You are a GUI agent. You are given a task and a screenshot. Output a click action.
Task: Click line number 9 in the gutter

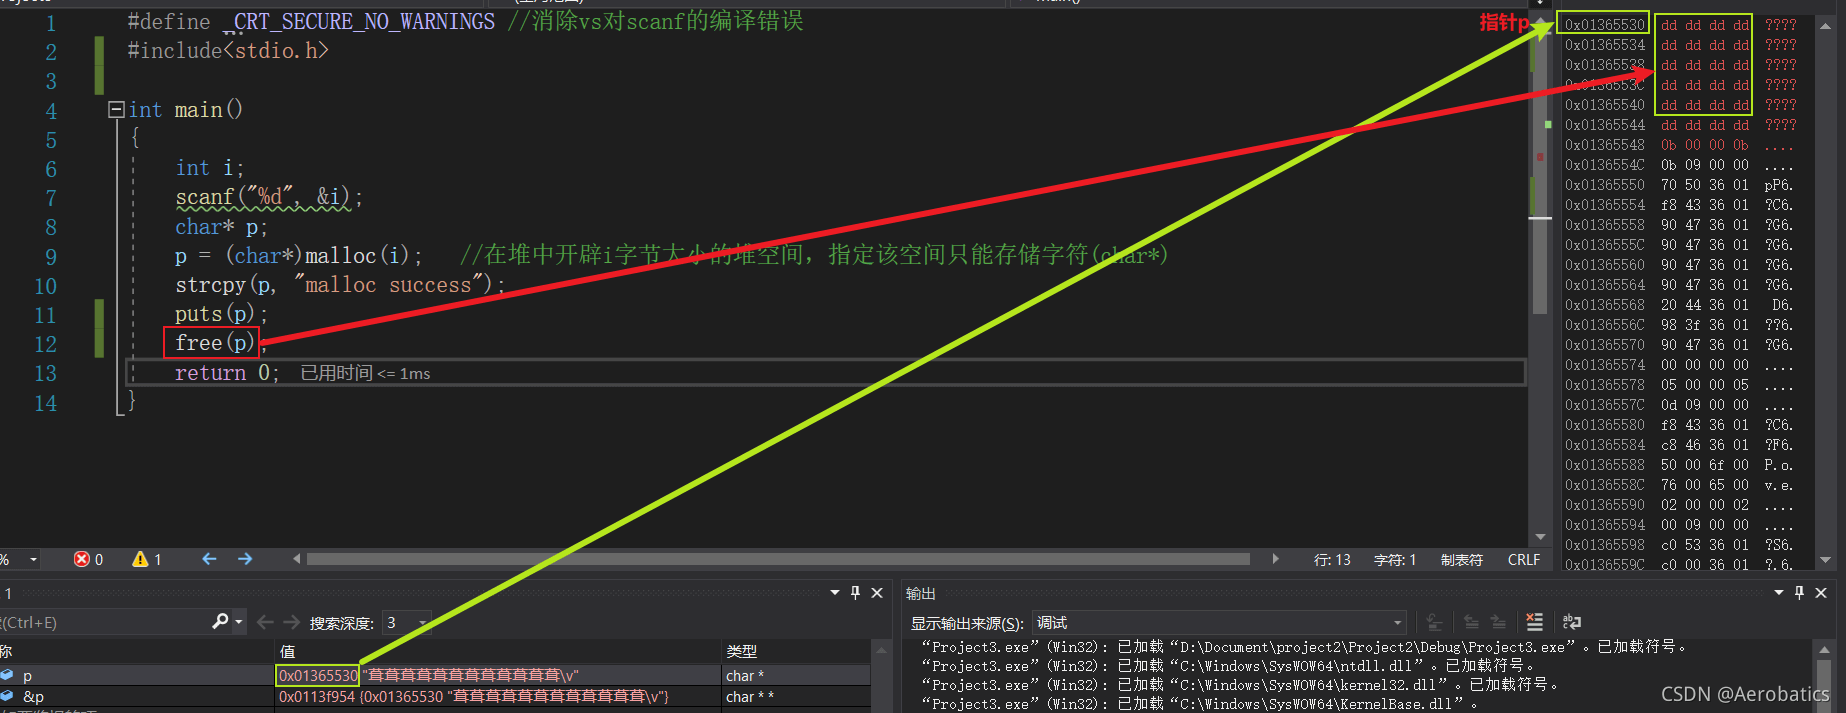(x=51, y=257)
